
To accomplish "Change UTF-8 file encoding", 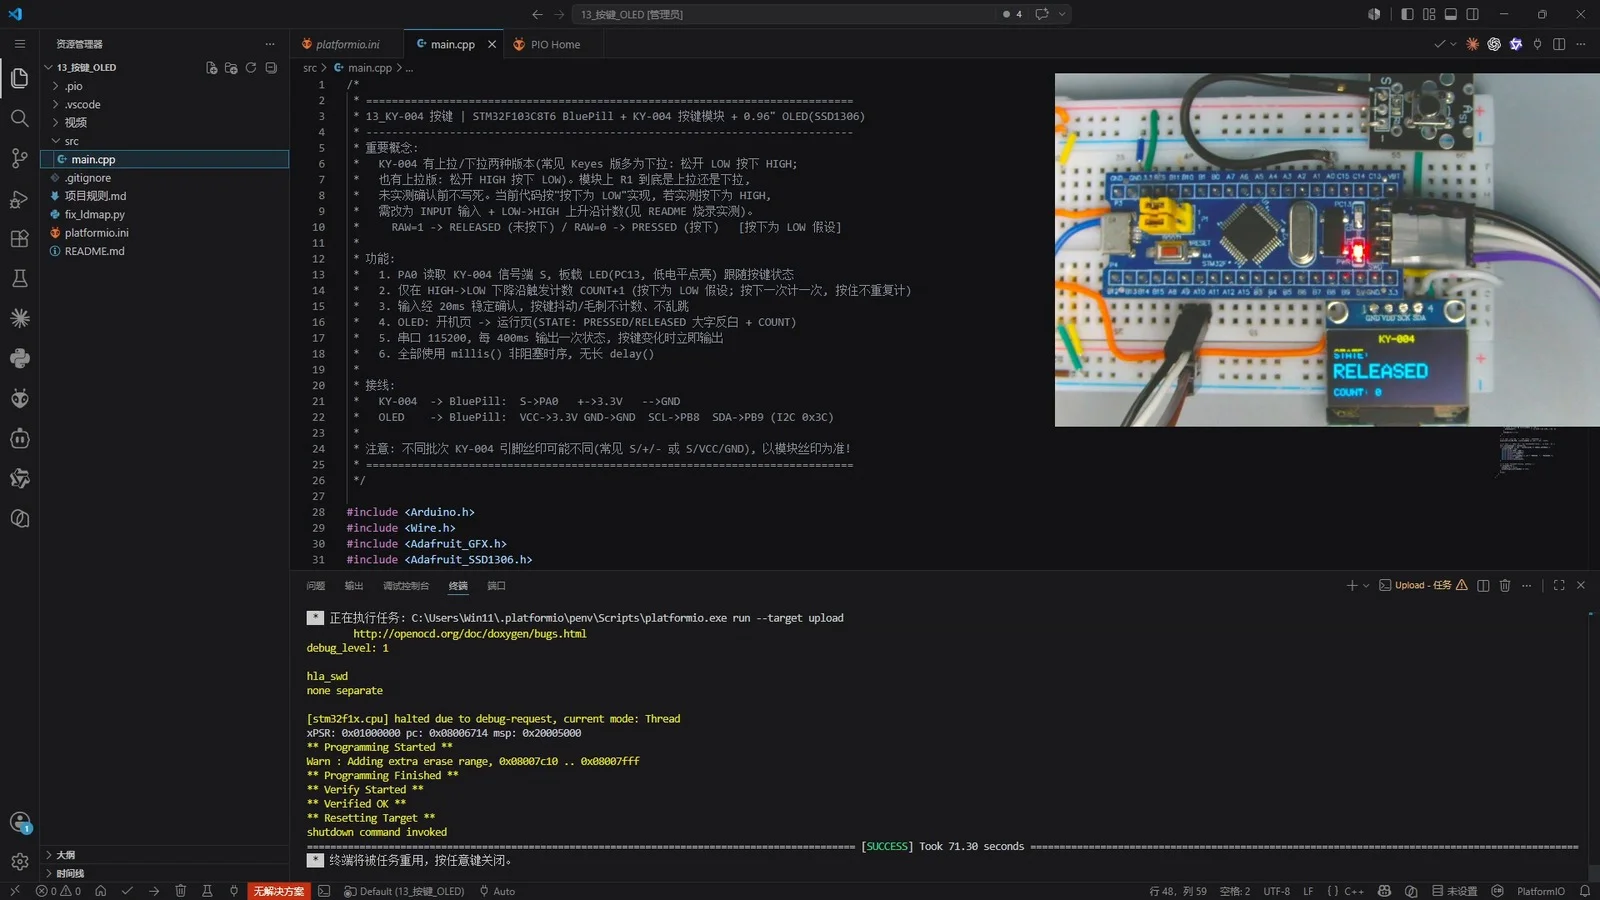I will (x=1277, y=891).
